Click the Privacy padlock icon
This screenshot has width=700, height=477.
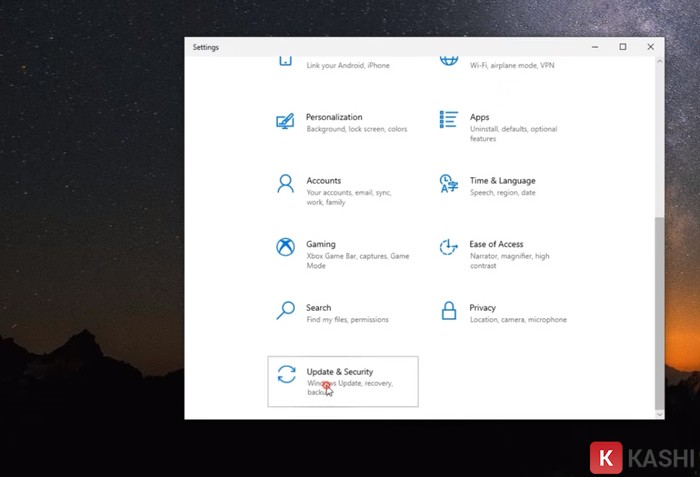[x=449, y=311]
